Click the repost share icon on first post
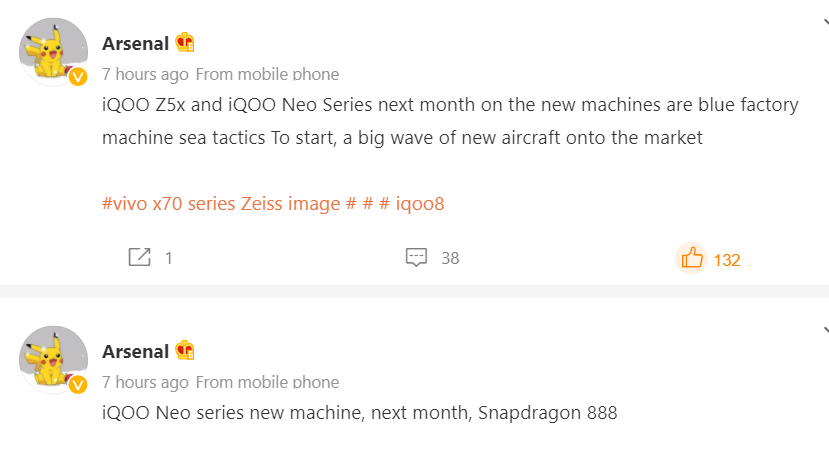Image resolution: width=829 pixels, height=453 pixels. click(140, 257)
